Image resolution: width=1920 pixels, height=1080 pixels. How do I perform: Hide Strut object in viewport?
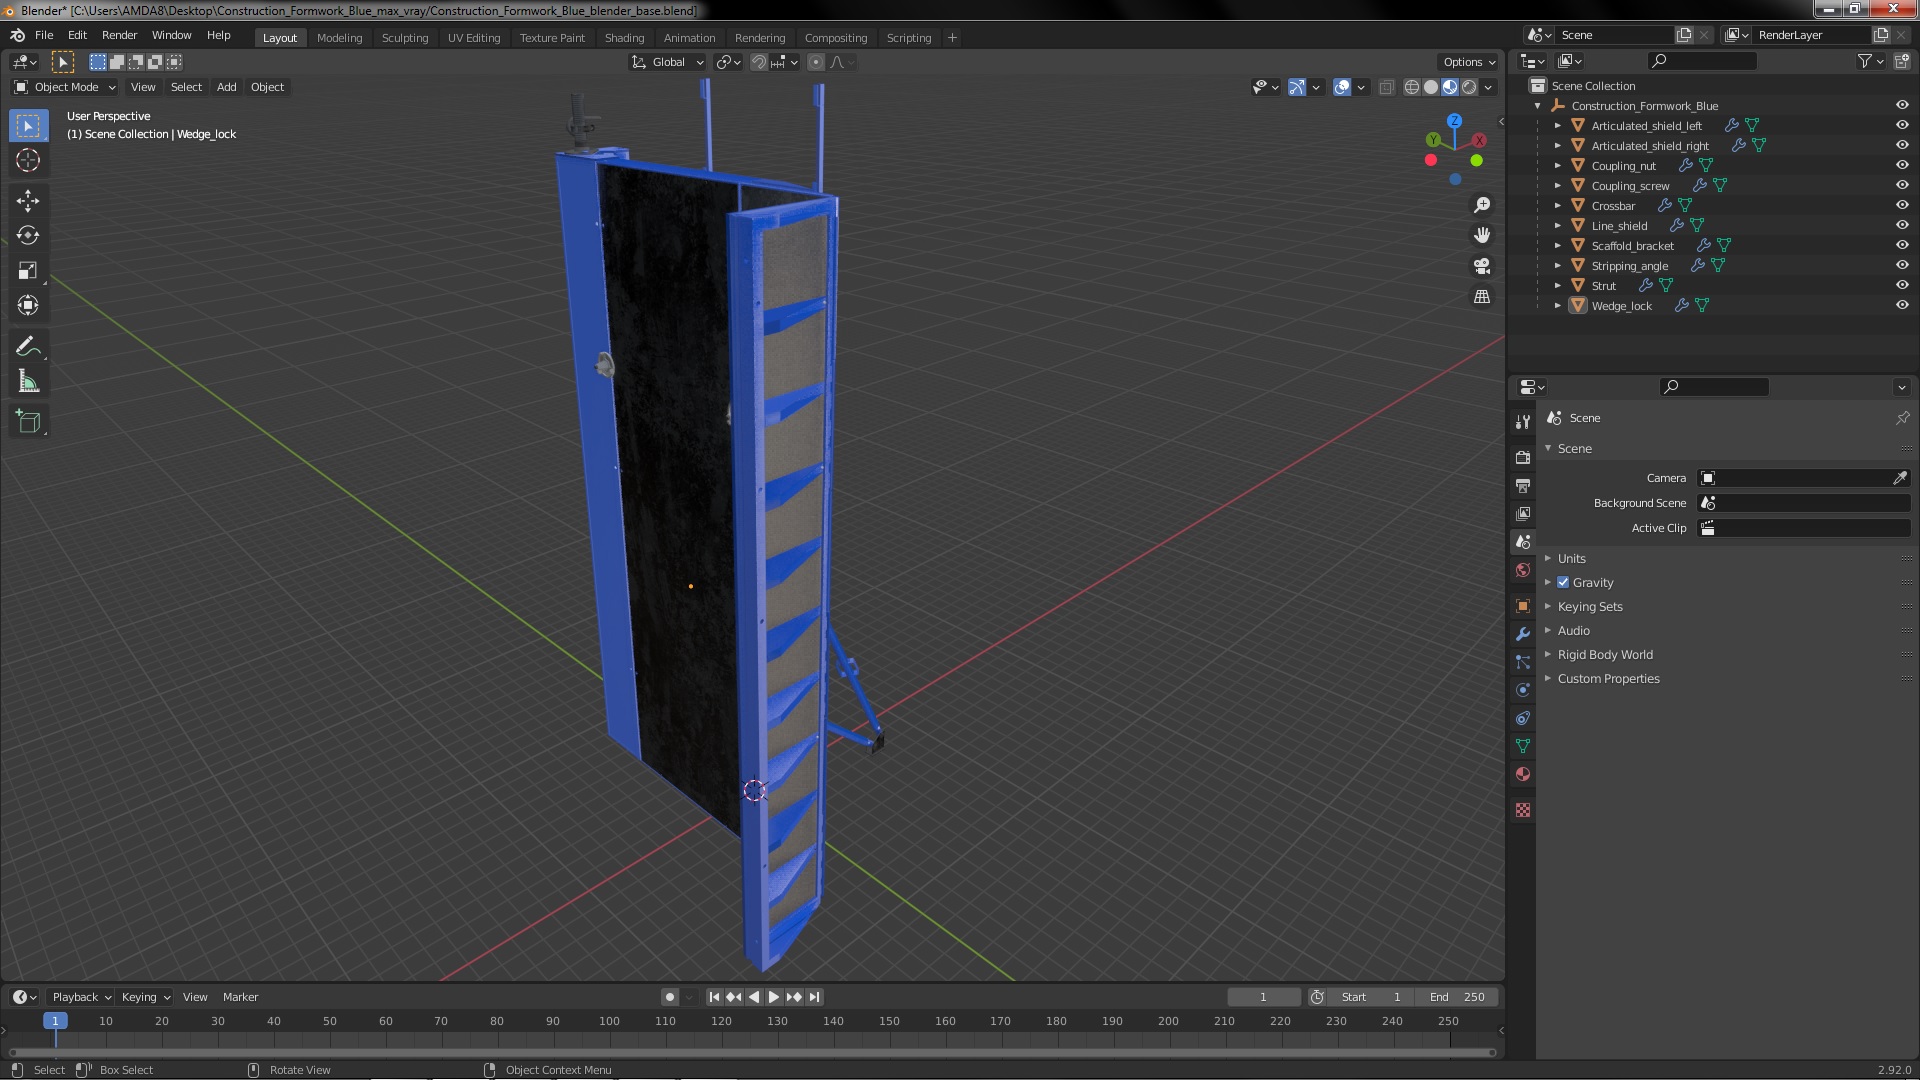tap(1902, 285)
